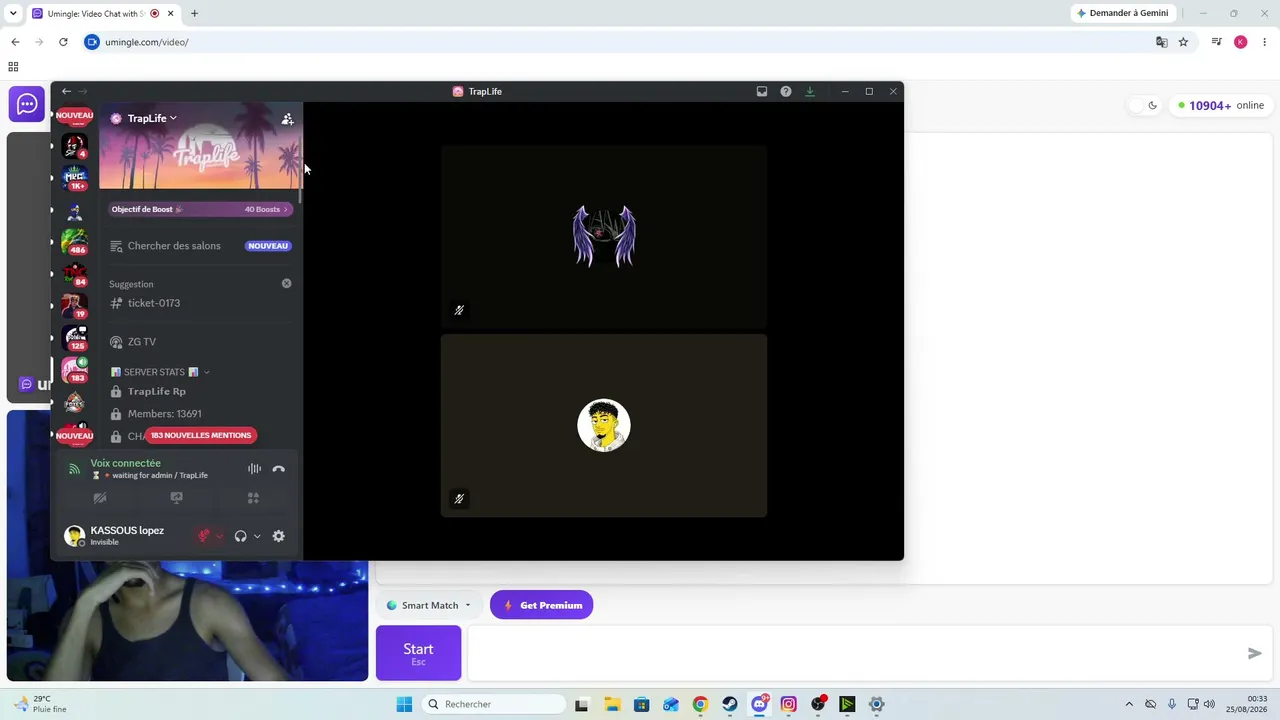Open voice activities icon
Screen dimensions: 1280x720
[253, 498]
